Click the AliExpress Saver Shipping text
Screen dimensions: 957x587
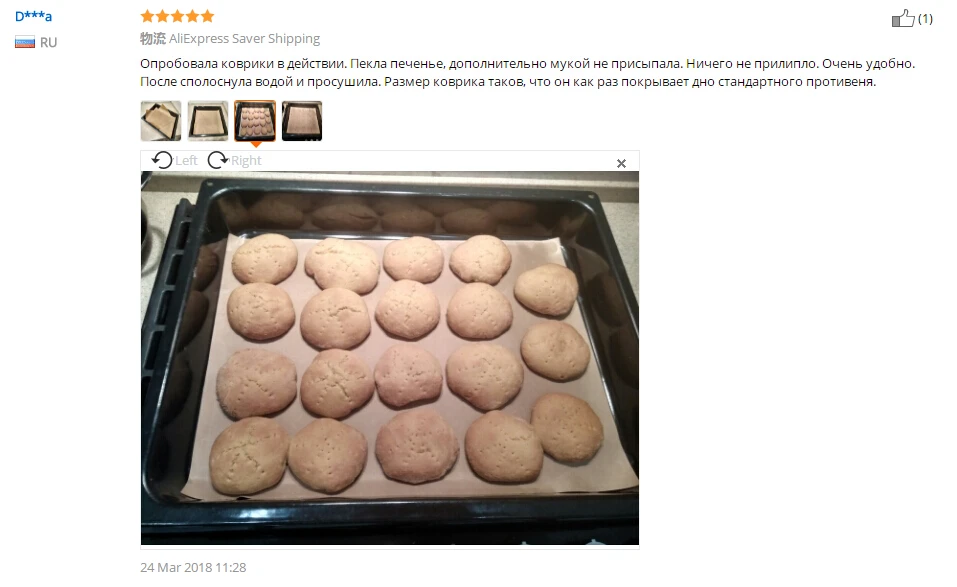[244, 38]
